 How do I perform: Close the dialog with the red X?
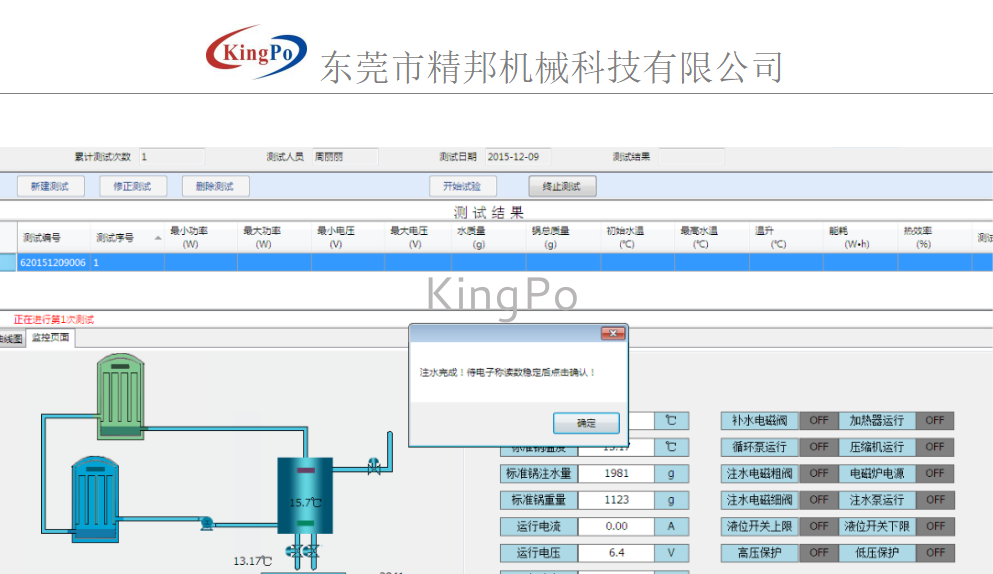[x=612, y=333]
